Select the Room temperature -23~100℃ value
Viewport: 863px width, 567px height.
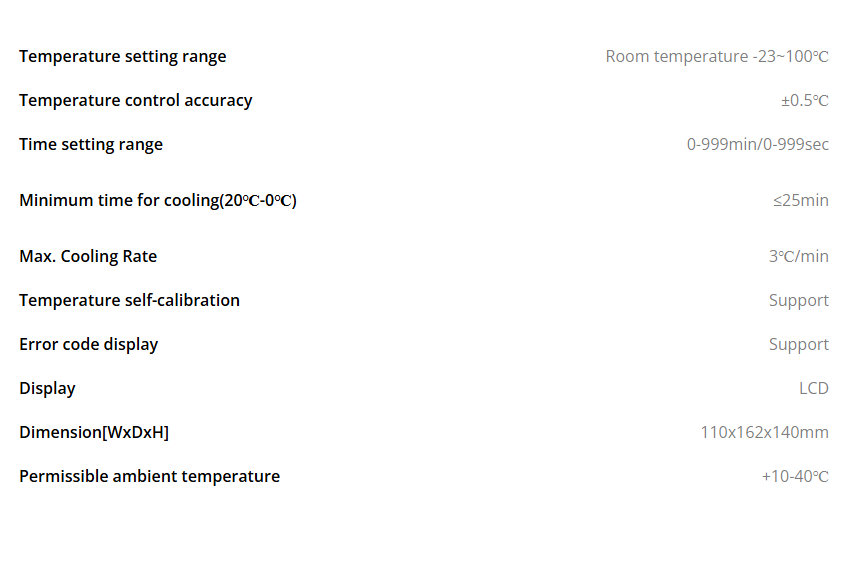[x=717, y=57]
